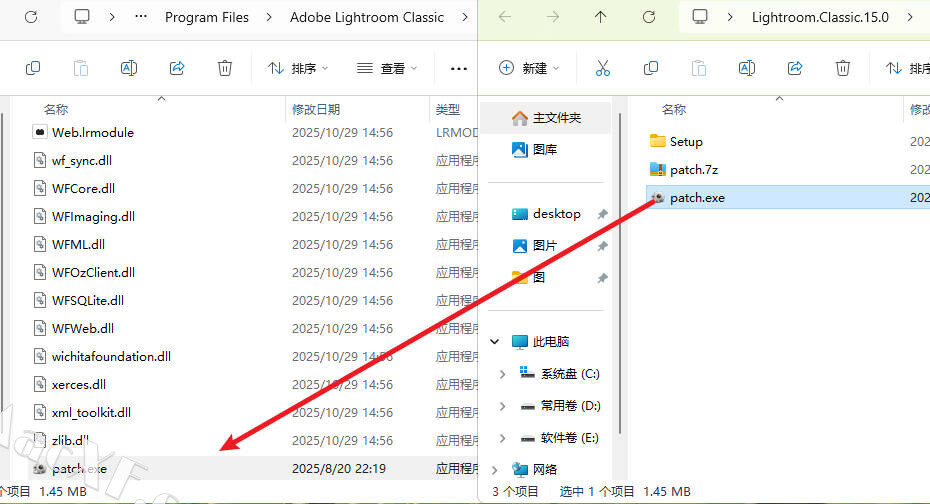Image resolution: width=930 pixels, height=504 pixels.
Task: Click share icon in the Lightroom.Classic.15.0 window toolbar
Action: 795,68
